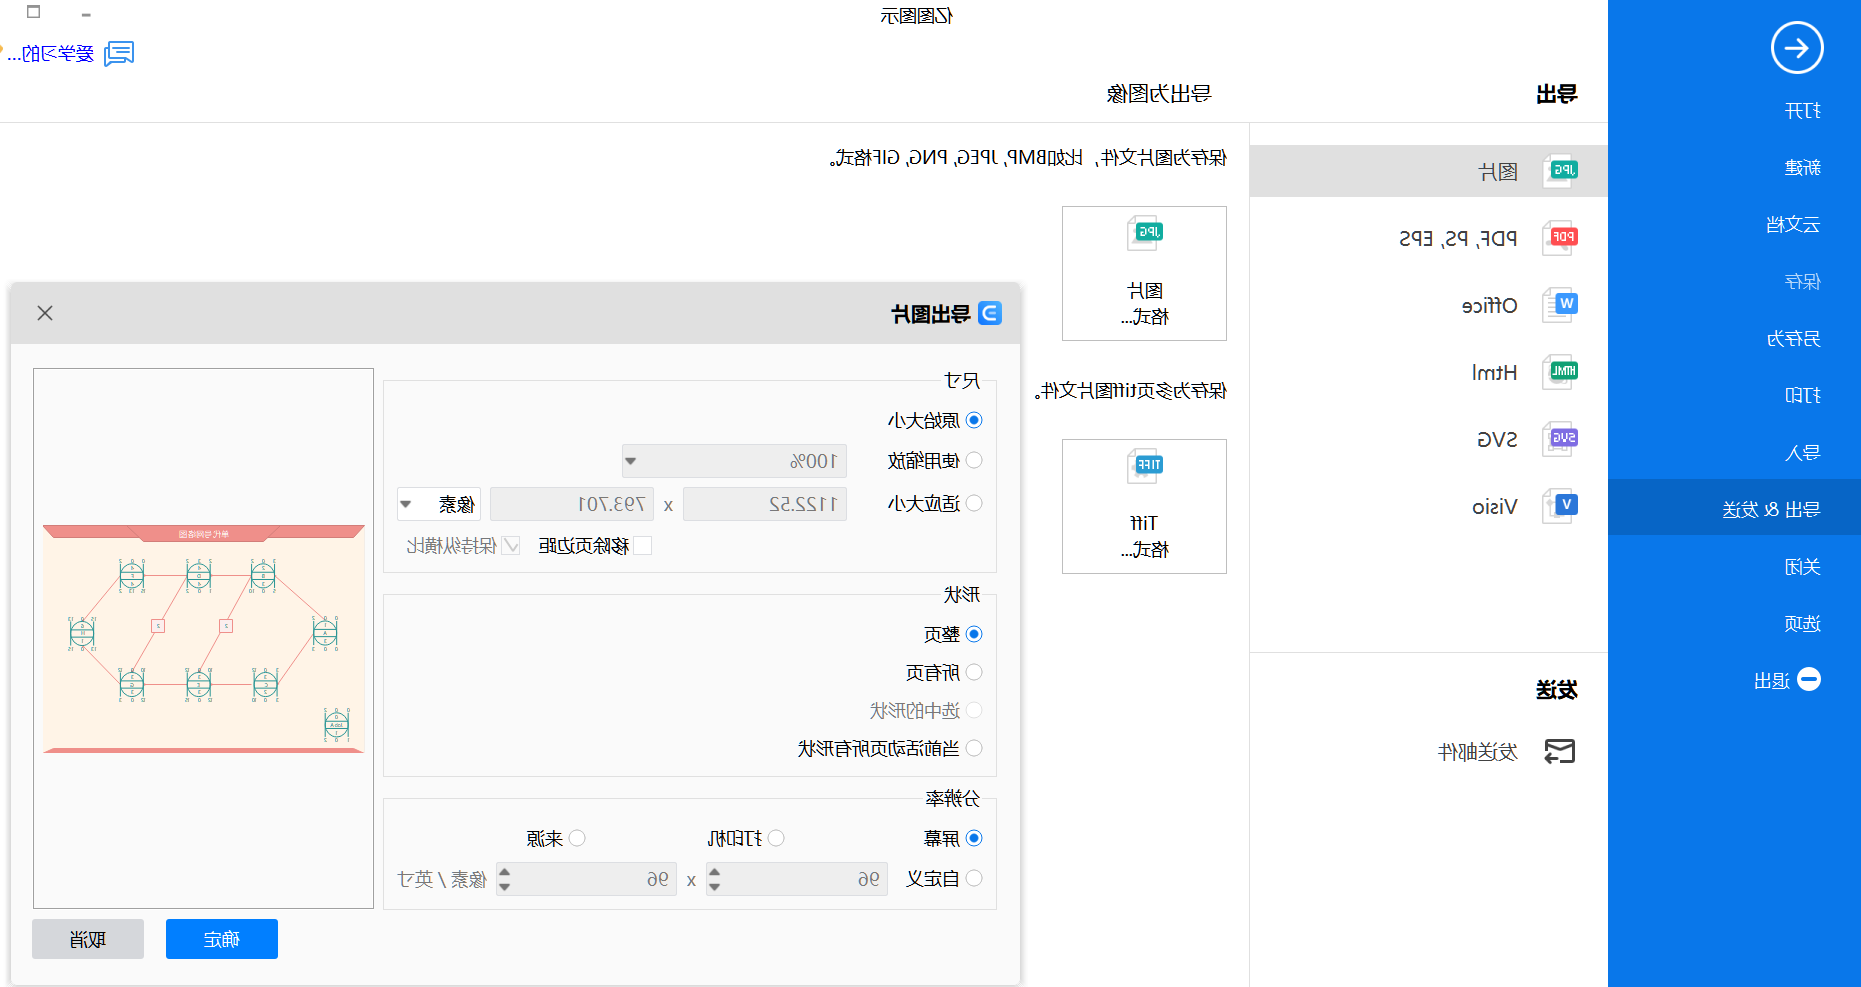The height and width of the screenshot is (987, 1861).
Task: Select 自定义 resolution option
Action: [974, 878]
